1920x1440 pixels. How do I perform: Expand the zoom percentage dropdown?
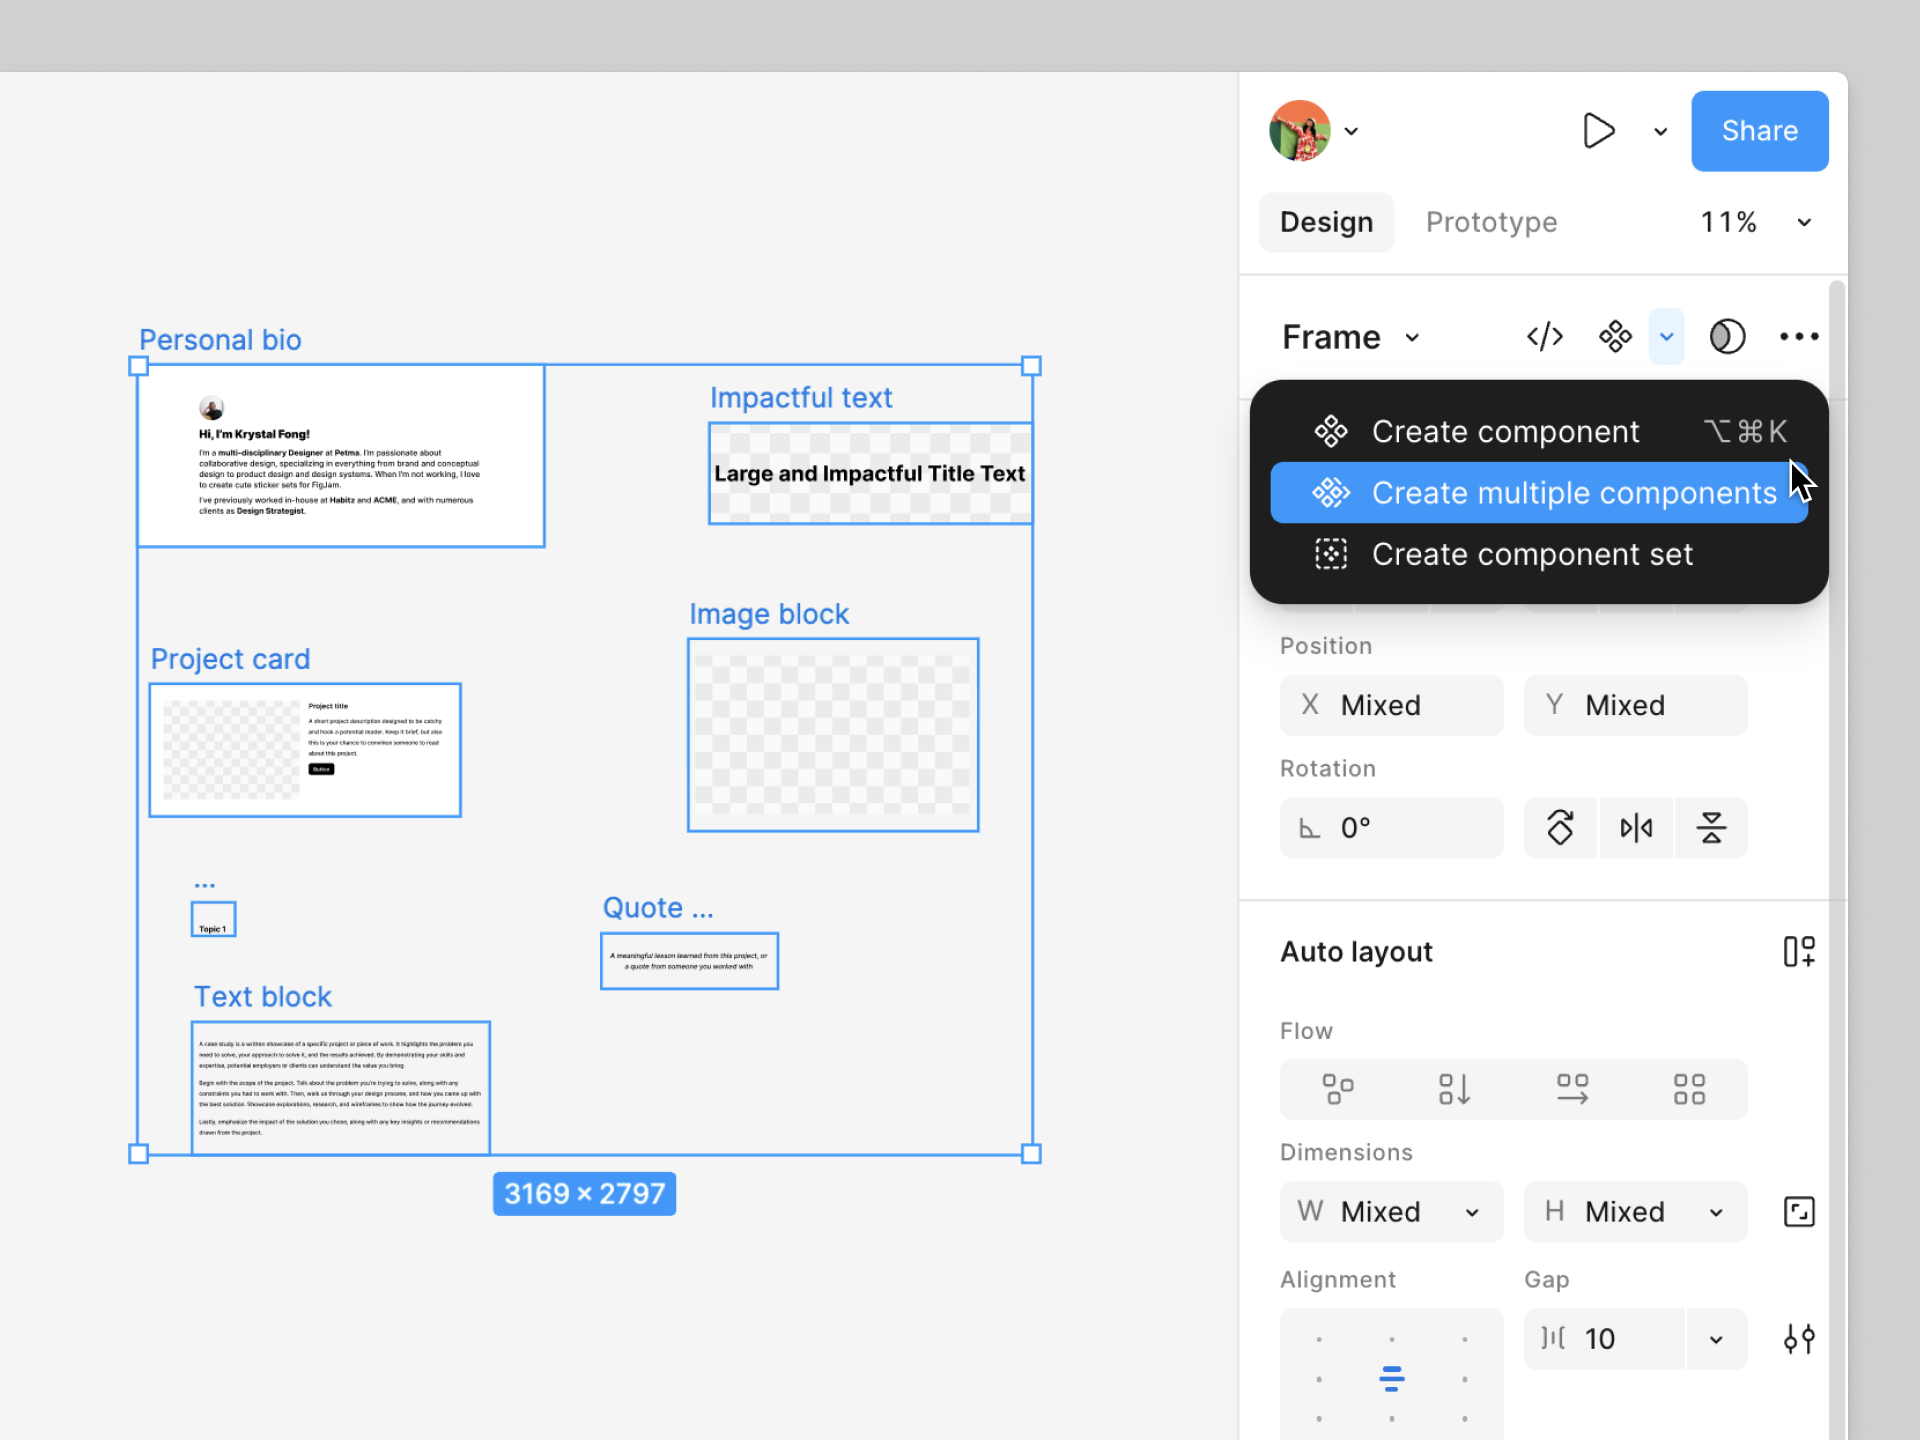(1804, 222)
